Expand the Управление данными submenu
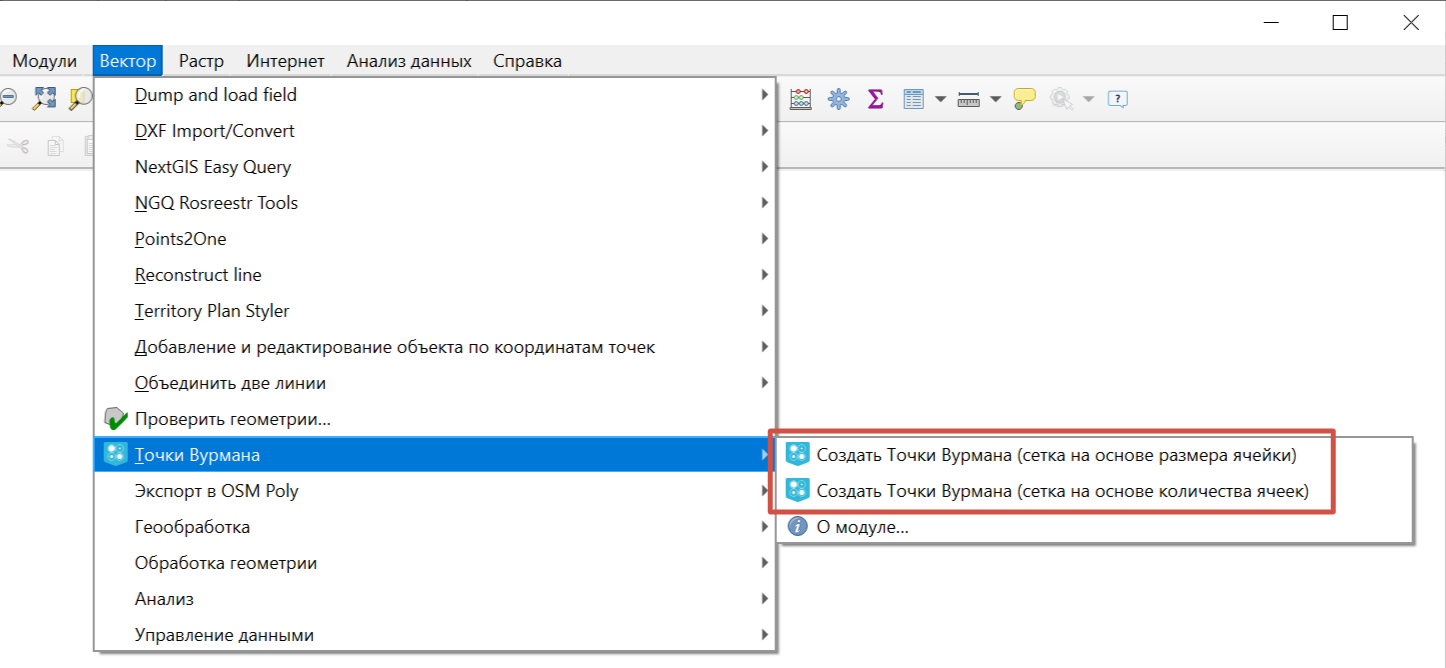This screenshot has height=668, width=1446. pos(435,635)
